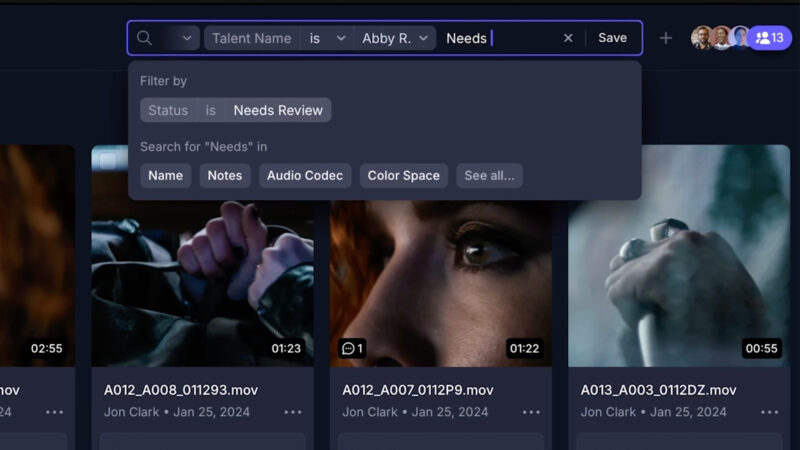This screenshot has height=450, width=800.
Task: Search for Needs in Name
Action: coord(165,176)
